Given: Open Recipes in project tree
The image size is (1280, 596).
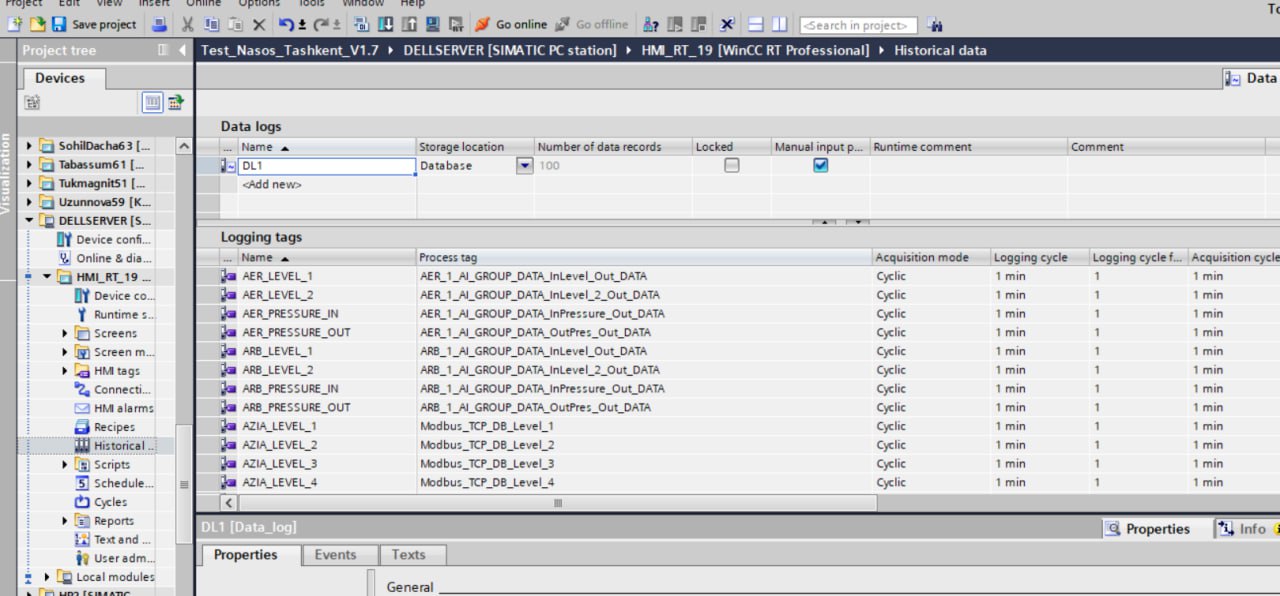Looking at the screenshot, I should tap(105, 427).
